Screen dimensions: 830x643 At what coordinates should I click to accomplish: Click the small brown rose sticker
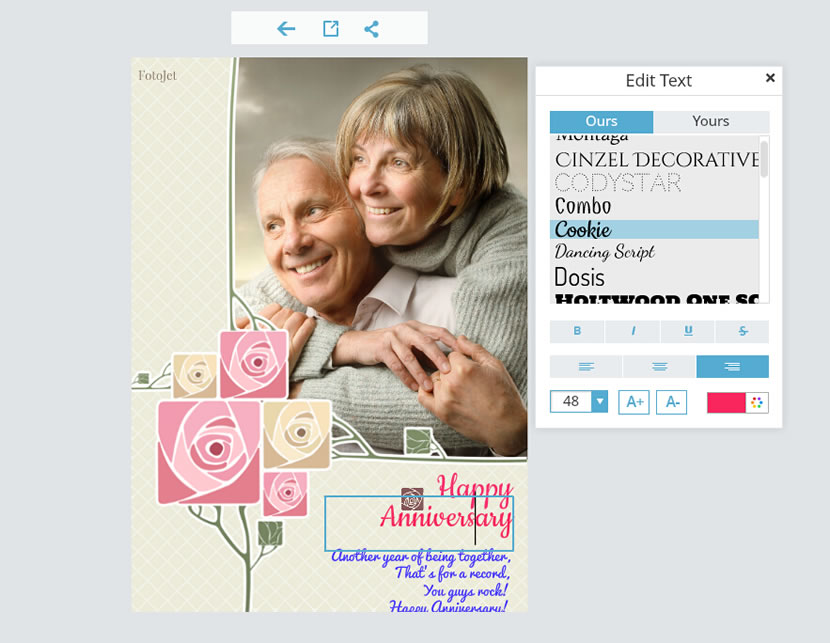click(412, 499)
